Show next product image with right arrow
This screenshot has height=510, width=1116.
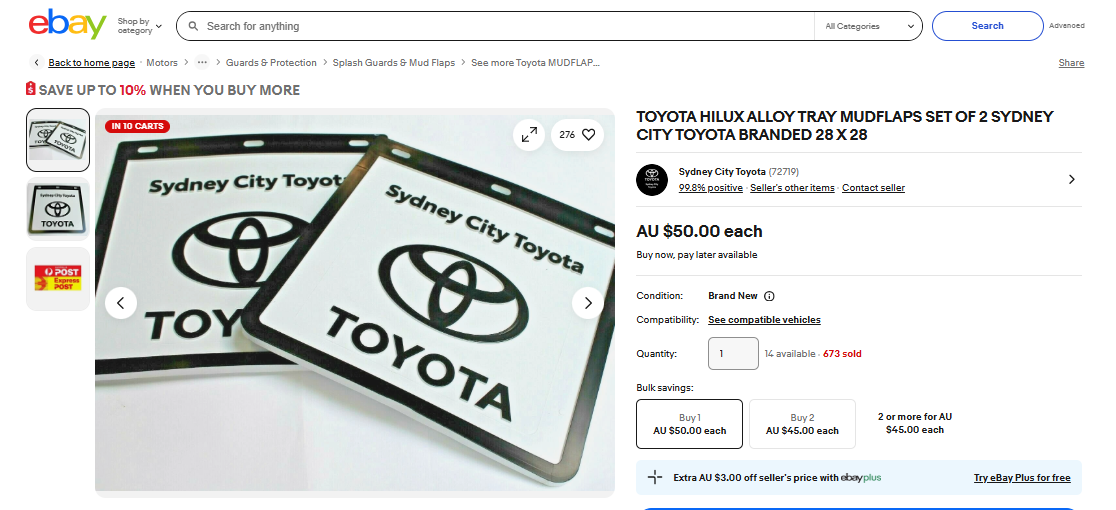[587, 302]
